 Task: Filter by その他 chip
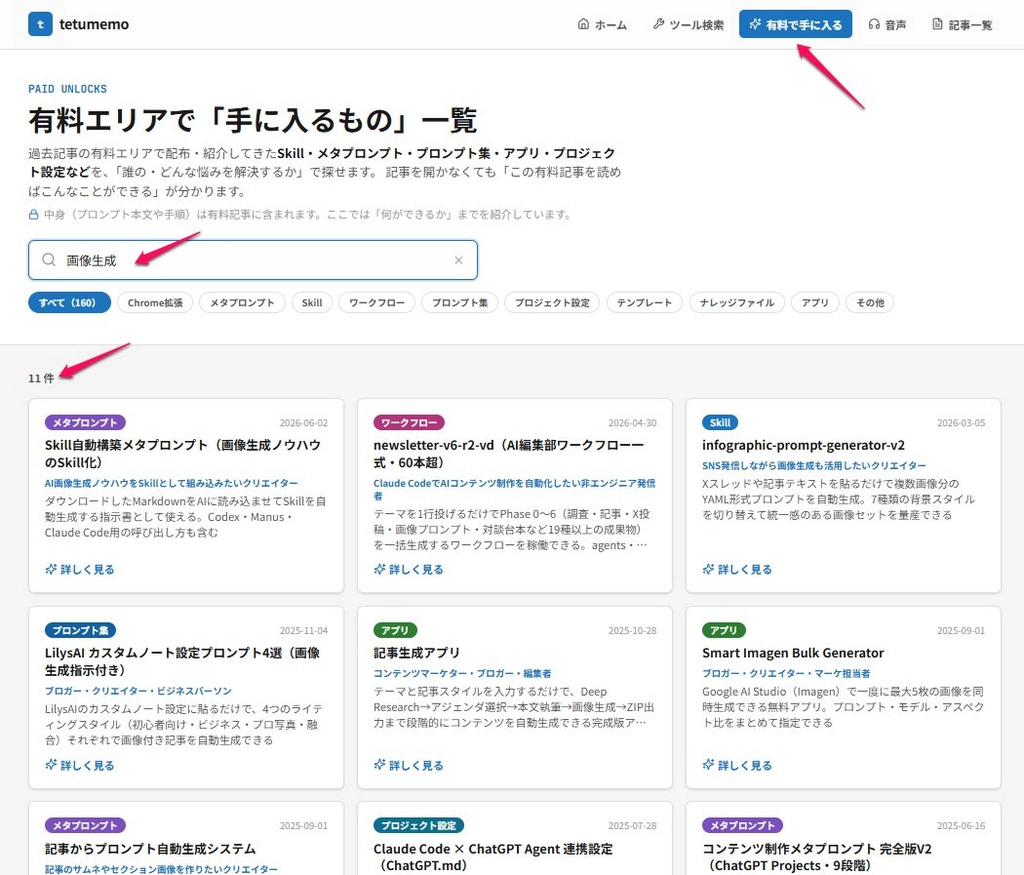(x=870, y=302)
